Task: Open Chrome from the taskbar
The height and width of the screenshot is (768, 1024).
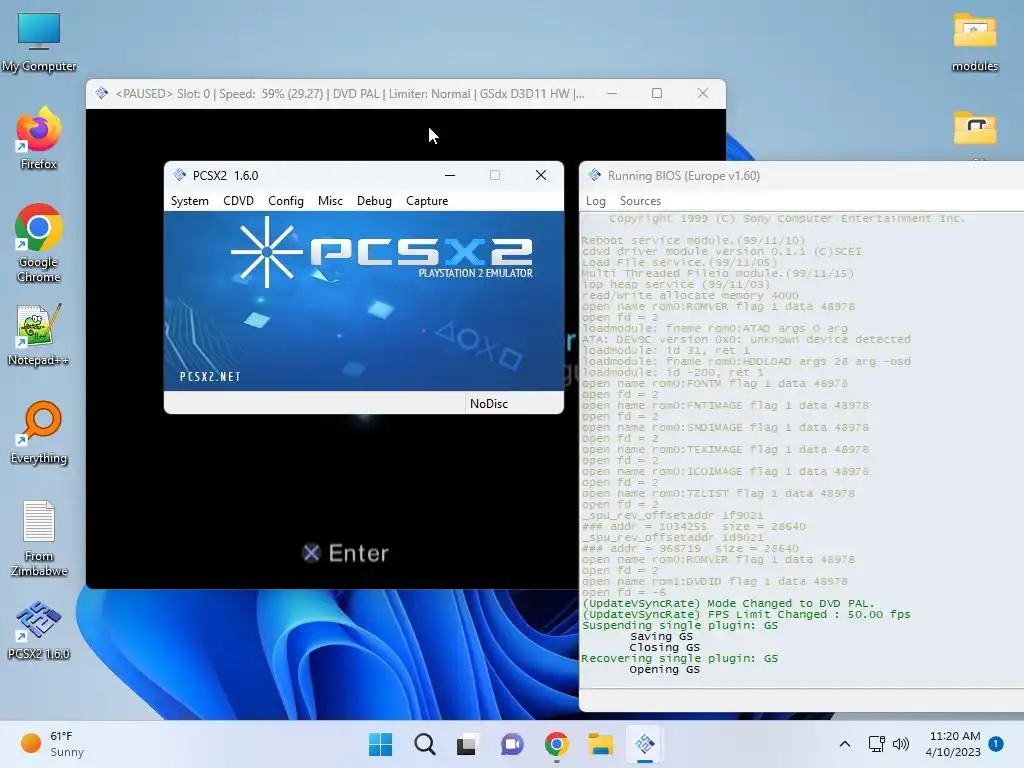Action: click(x=556, y=744)
